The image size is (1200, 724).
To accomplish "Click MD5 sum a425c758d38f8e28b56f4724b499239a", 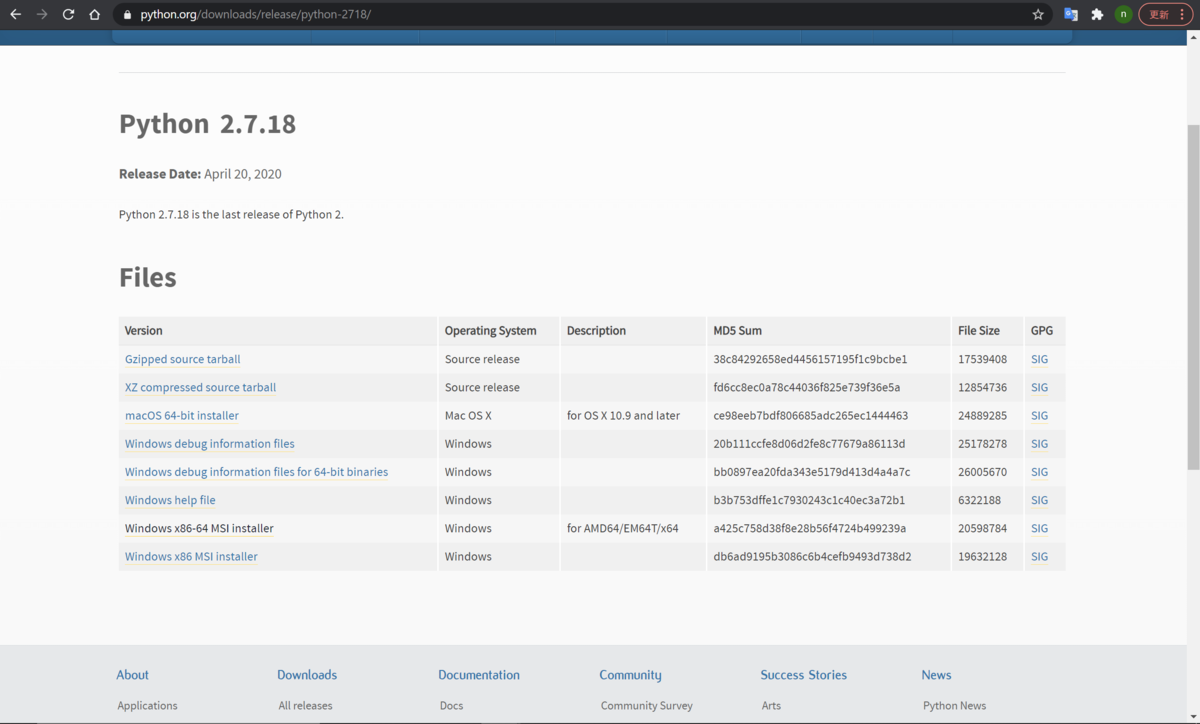I will (x=809, y=528).
